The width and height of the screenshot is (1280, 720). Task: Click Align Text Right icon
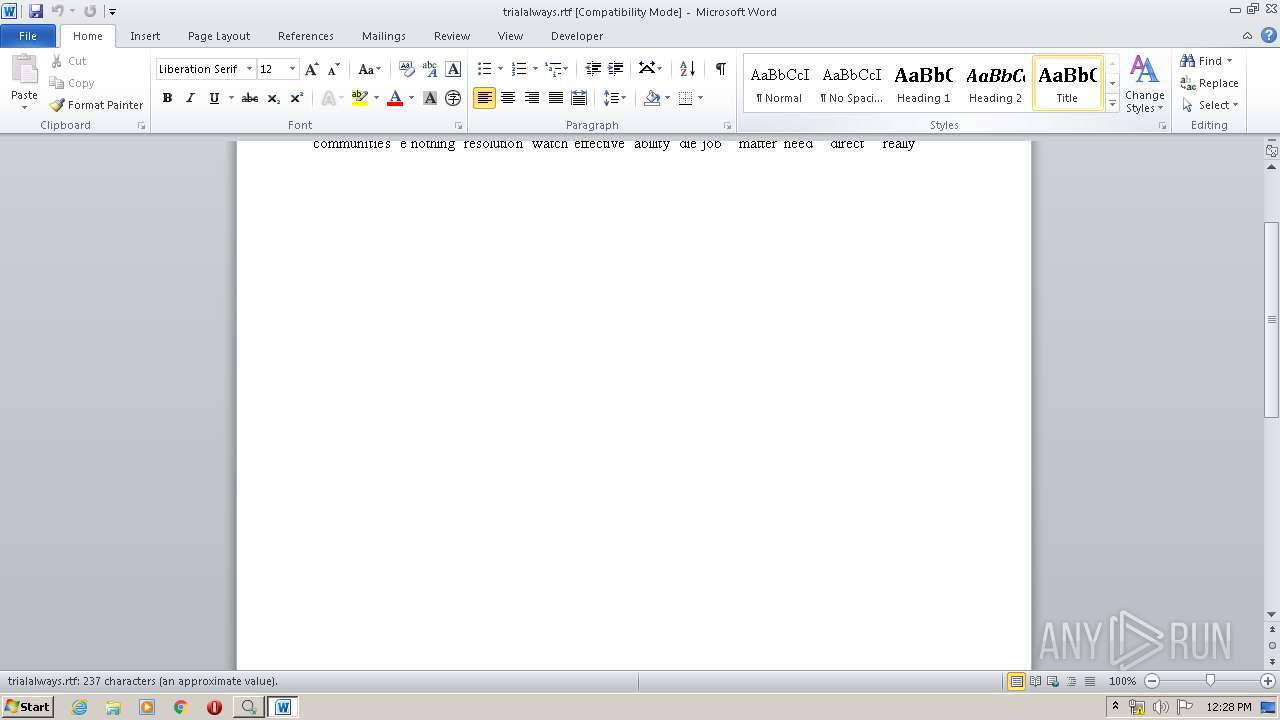tap(532, 98)
